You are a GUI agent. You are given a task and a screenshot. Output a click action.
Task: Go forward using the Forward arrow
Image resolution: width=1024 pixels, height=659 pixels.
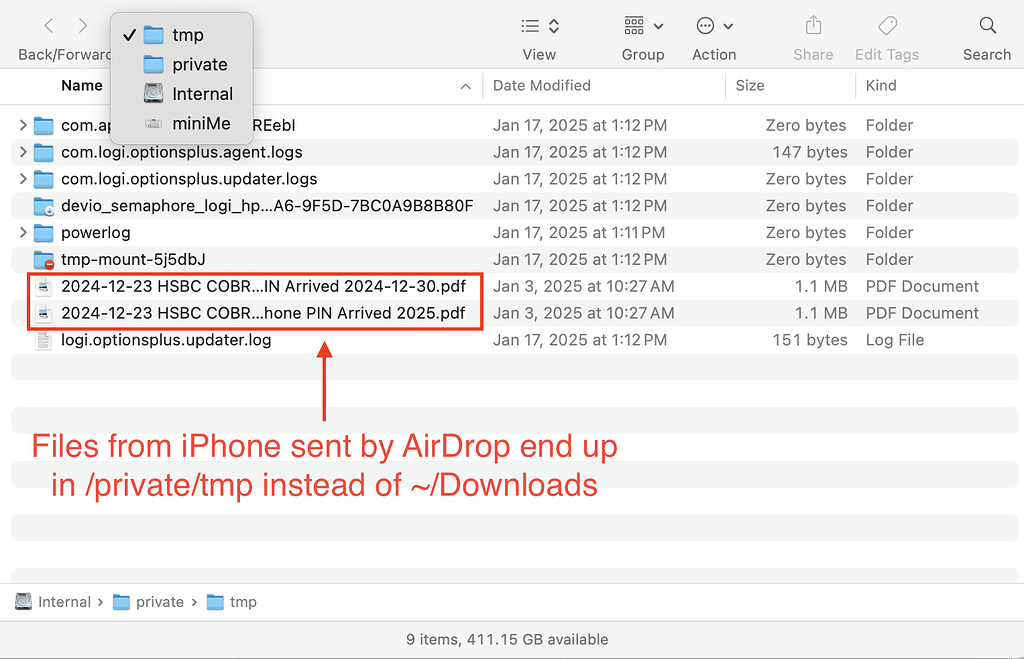[x=83, y=26]
